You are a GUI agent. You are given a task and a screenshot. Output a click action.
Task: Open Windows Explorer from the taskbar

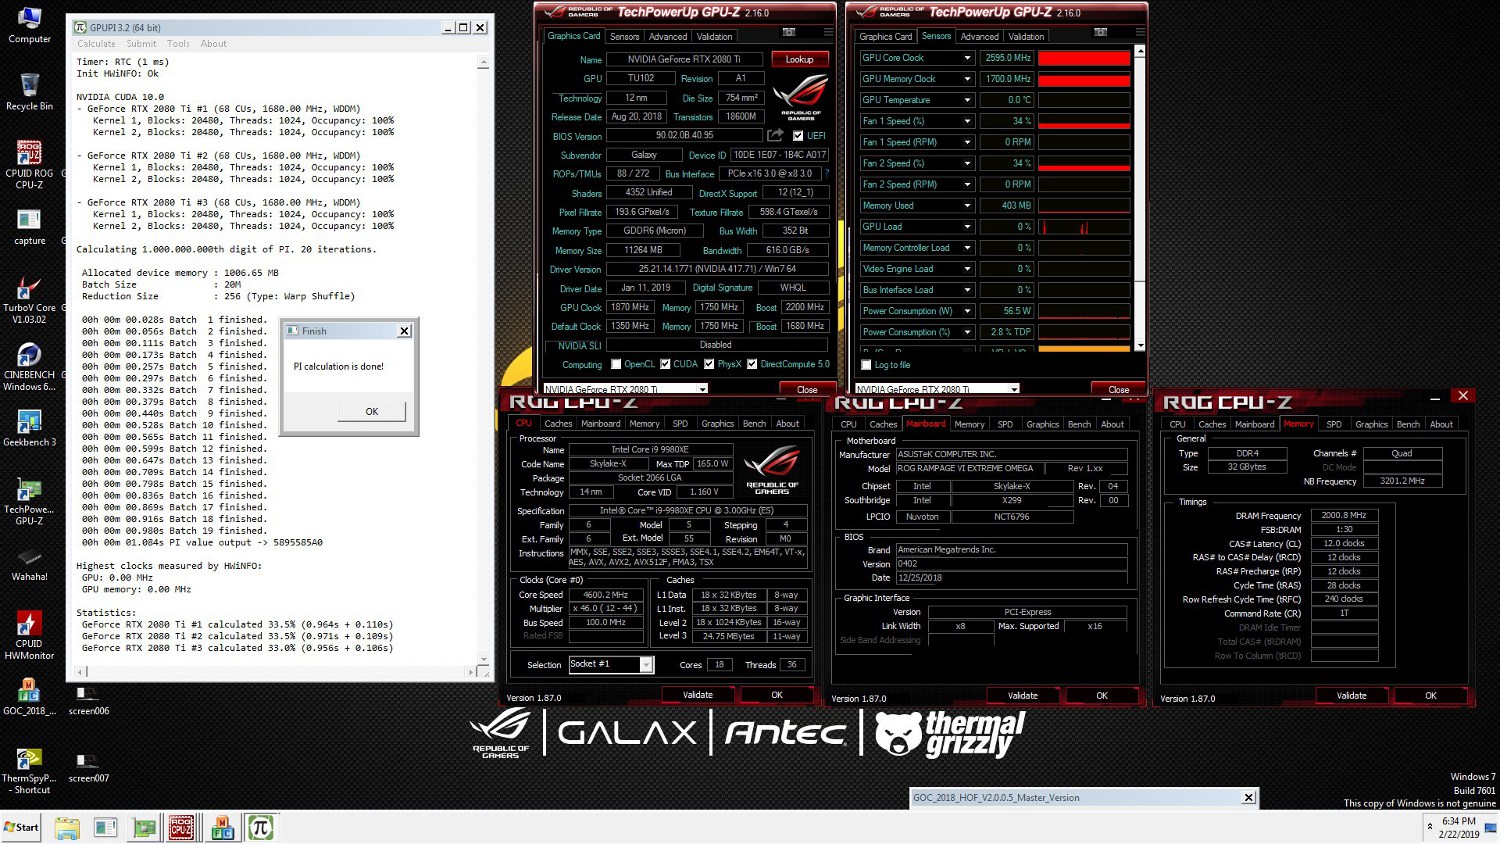[67, 827]
